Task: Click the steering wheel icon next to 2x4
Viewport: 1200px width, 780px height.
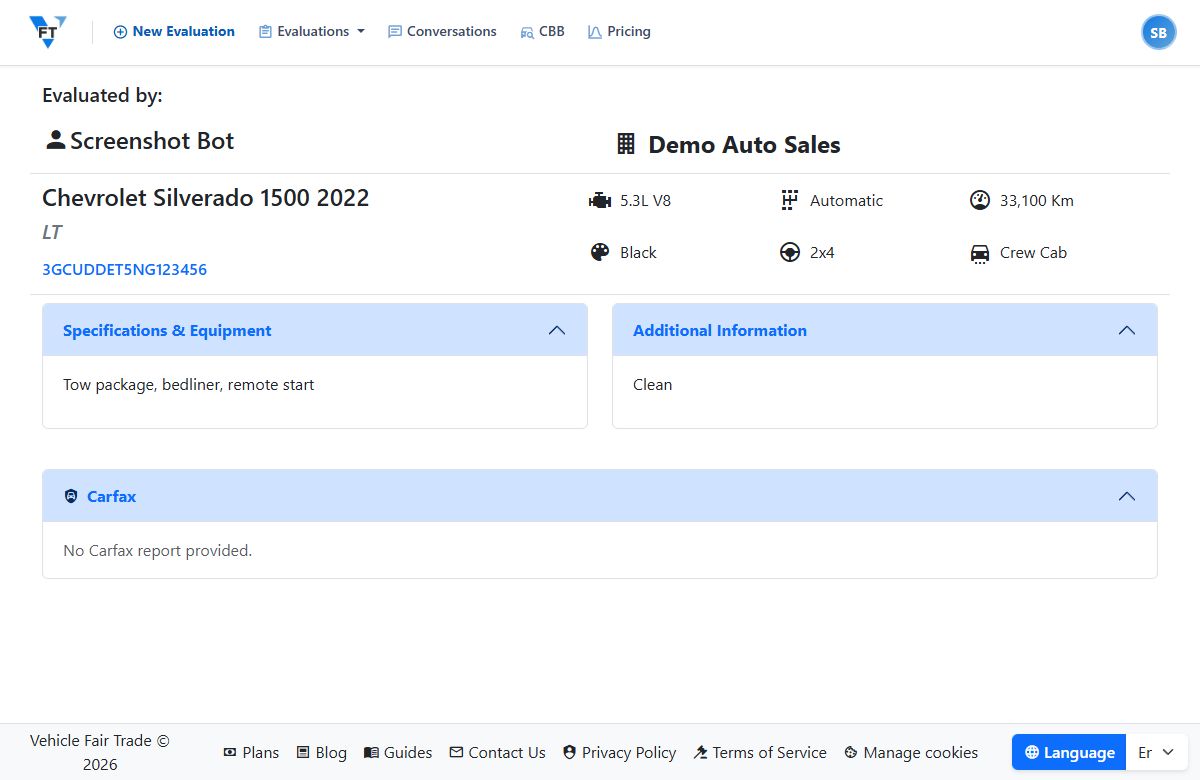Action: click(790, 252)
